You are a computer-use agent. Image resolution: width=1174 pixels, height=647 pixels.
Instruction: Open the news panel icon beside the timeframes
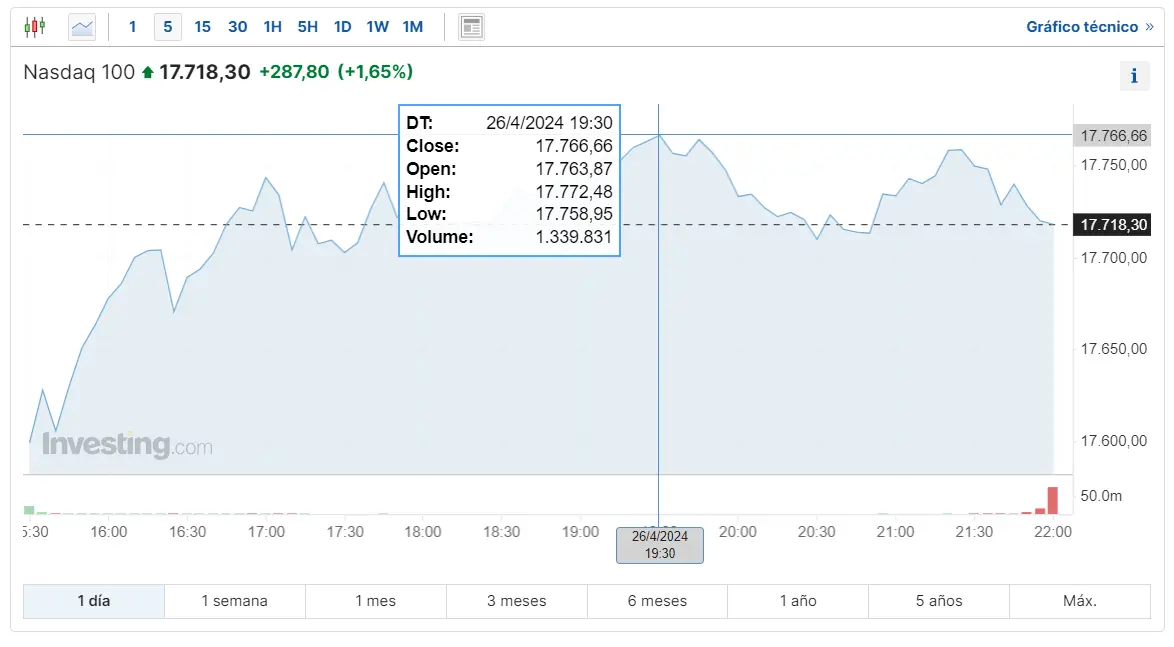click(470, 26)
